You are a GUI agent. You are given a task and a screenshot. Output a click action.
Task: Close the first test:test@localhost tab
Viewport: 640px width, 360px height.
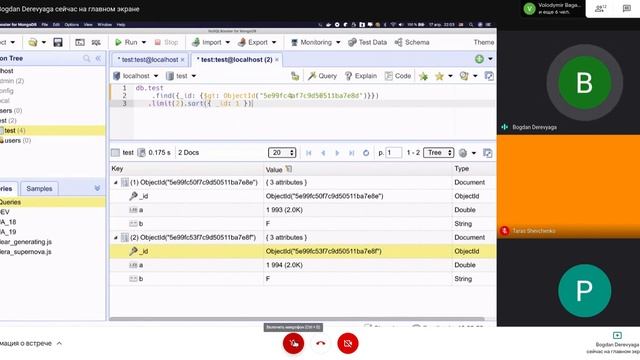tap(182, 60)
